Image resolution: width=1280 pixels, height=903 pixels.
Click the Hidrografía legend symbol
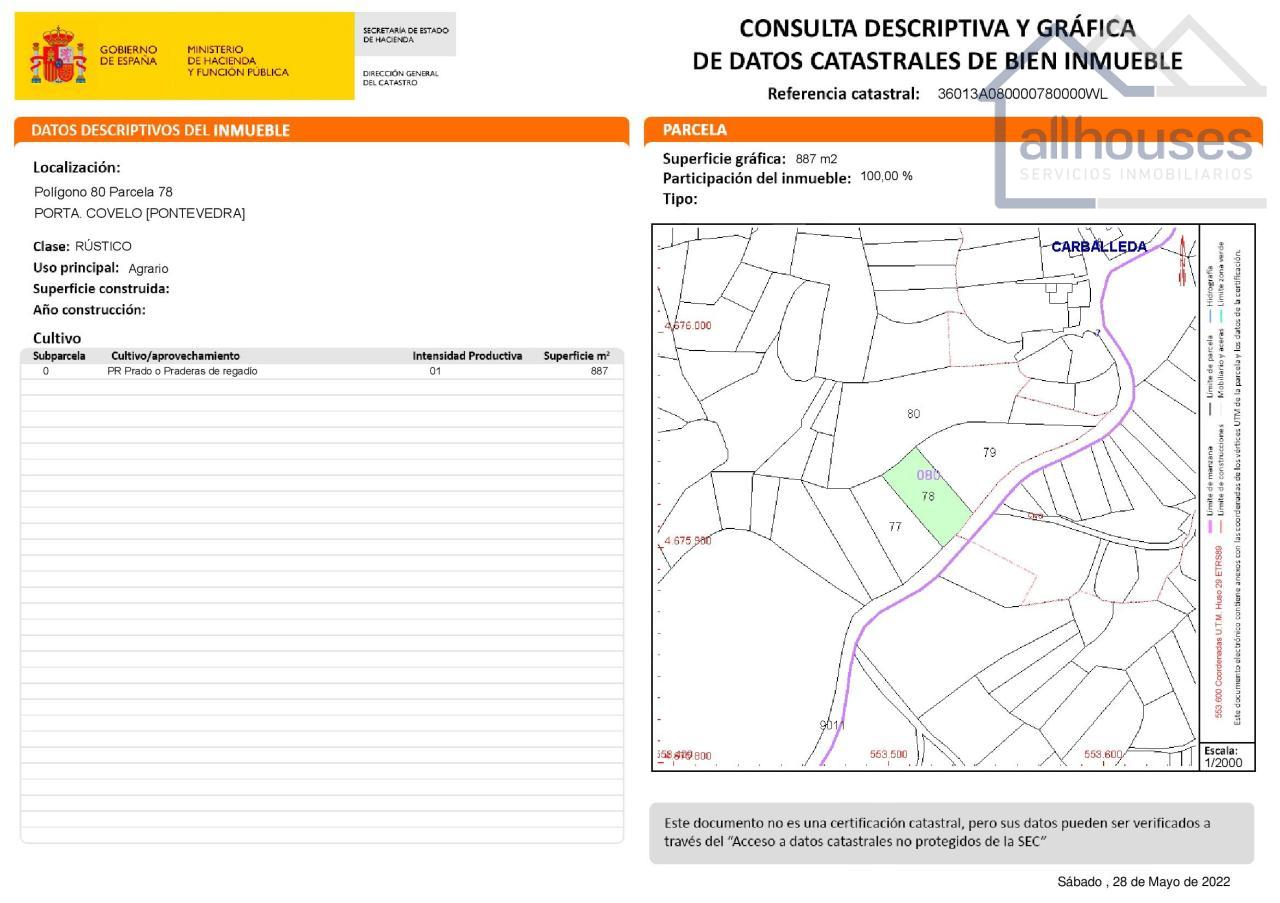pos(1212,314)
